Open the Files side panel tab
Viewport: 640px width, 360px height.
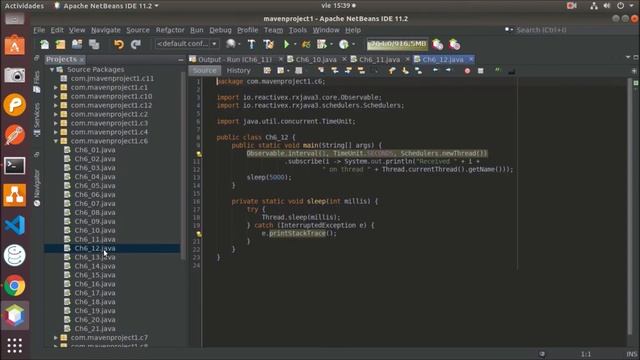[x=37, y=81]
